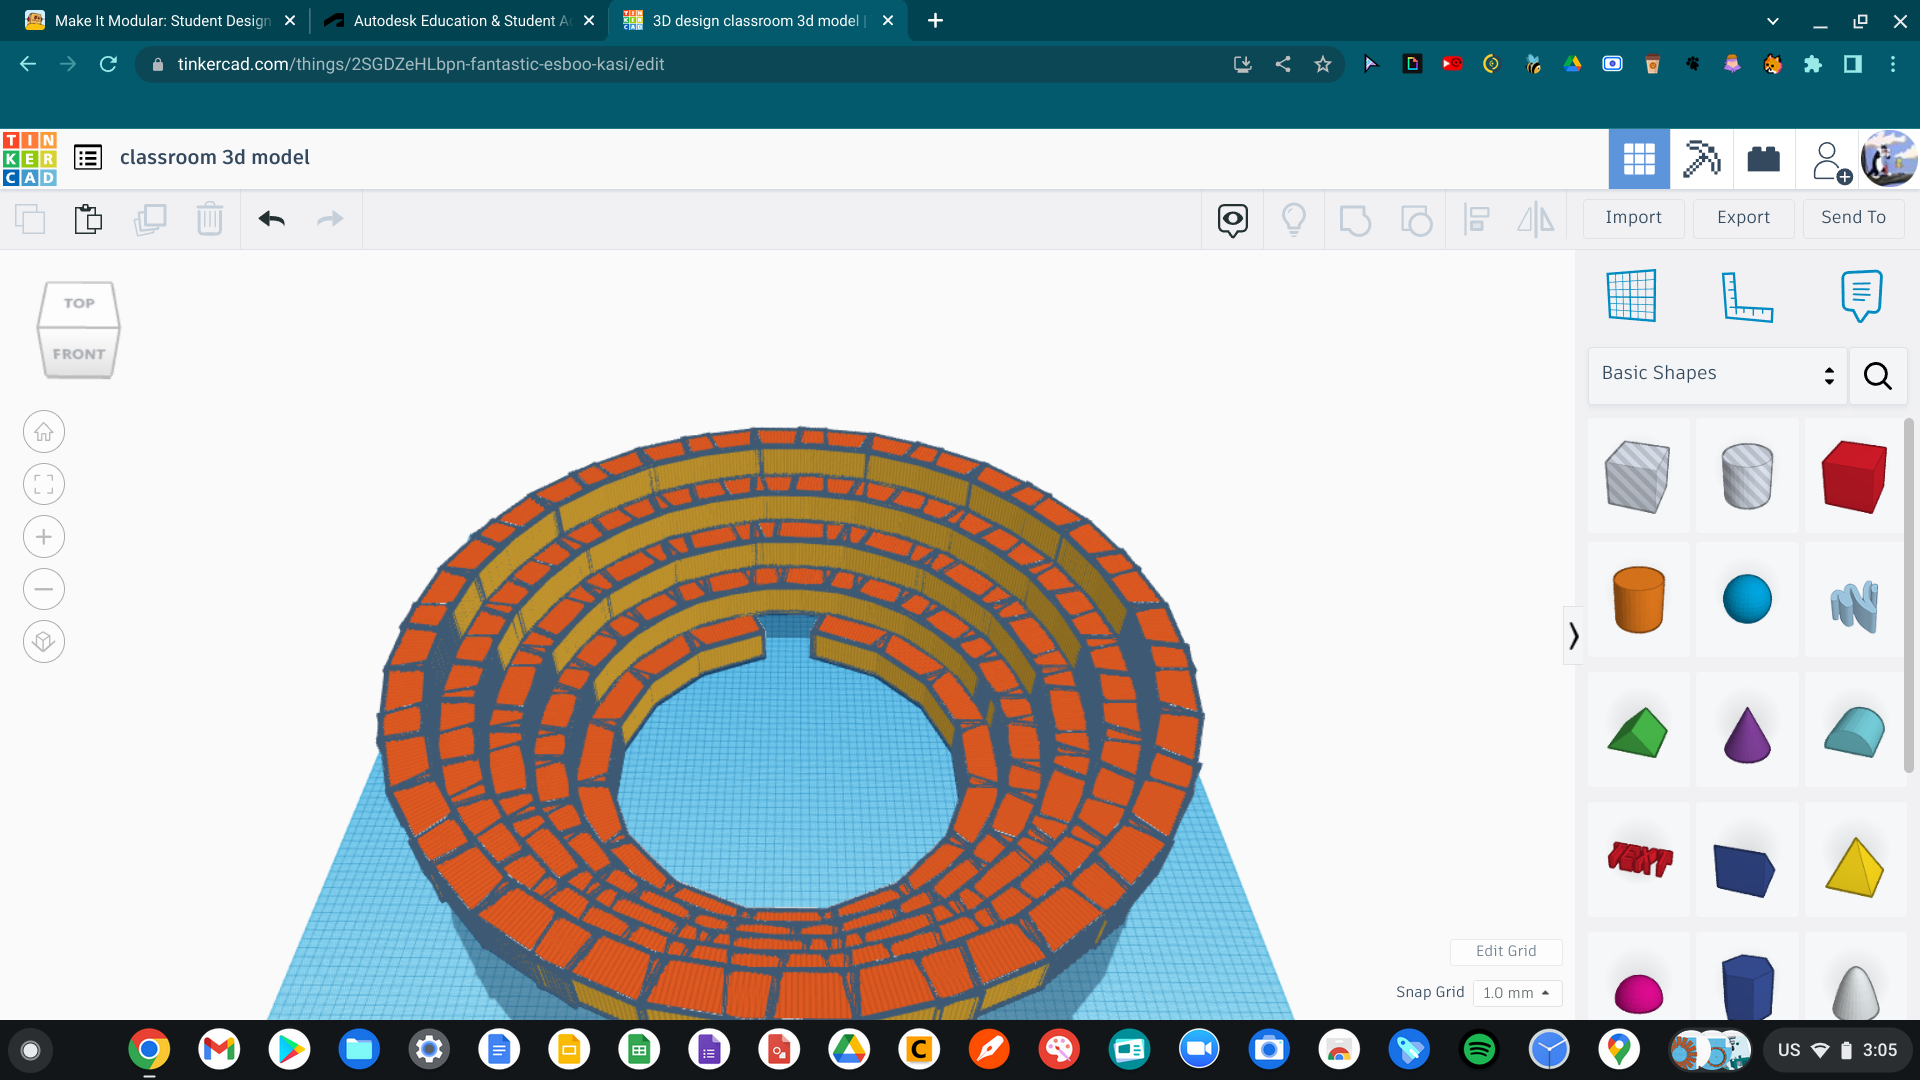
Task: Click the Paste clipboard icon
Action: click(88, 219)
